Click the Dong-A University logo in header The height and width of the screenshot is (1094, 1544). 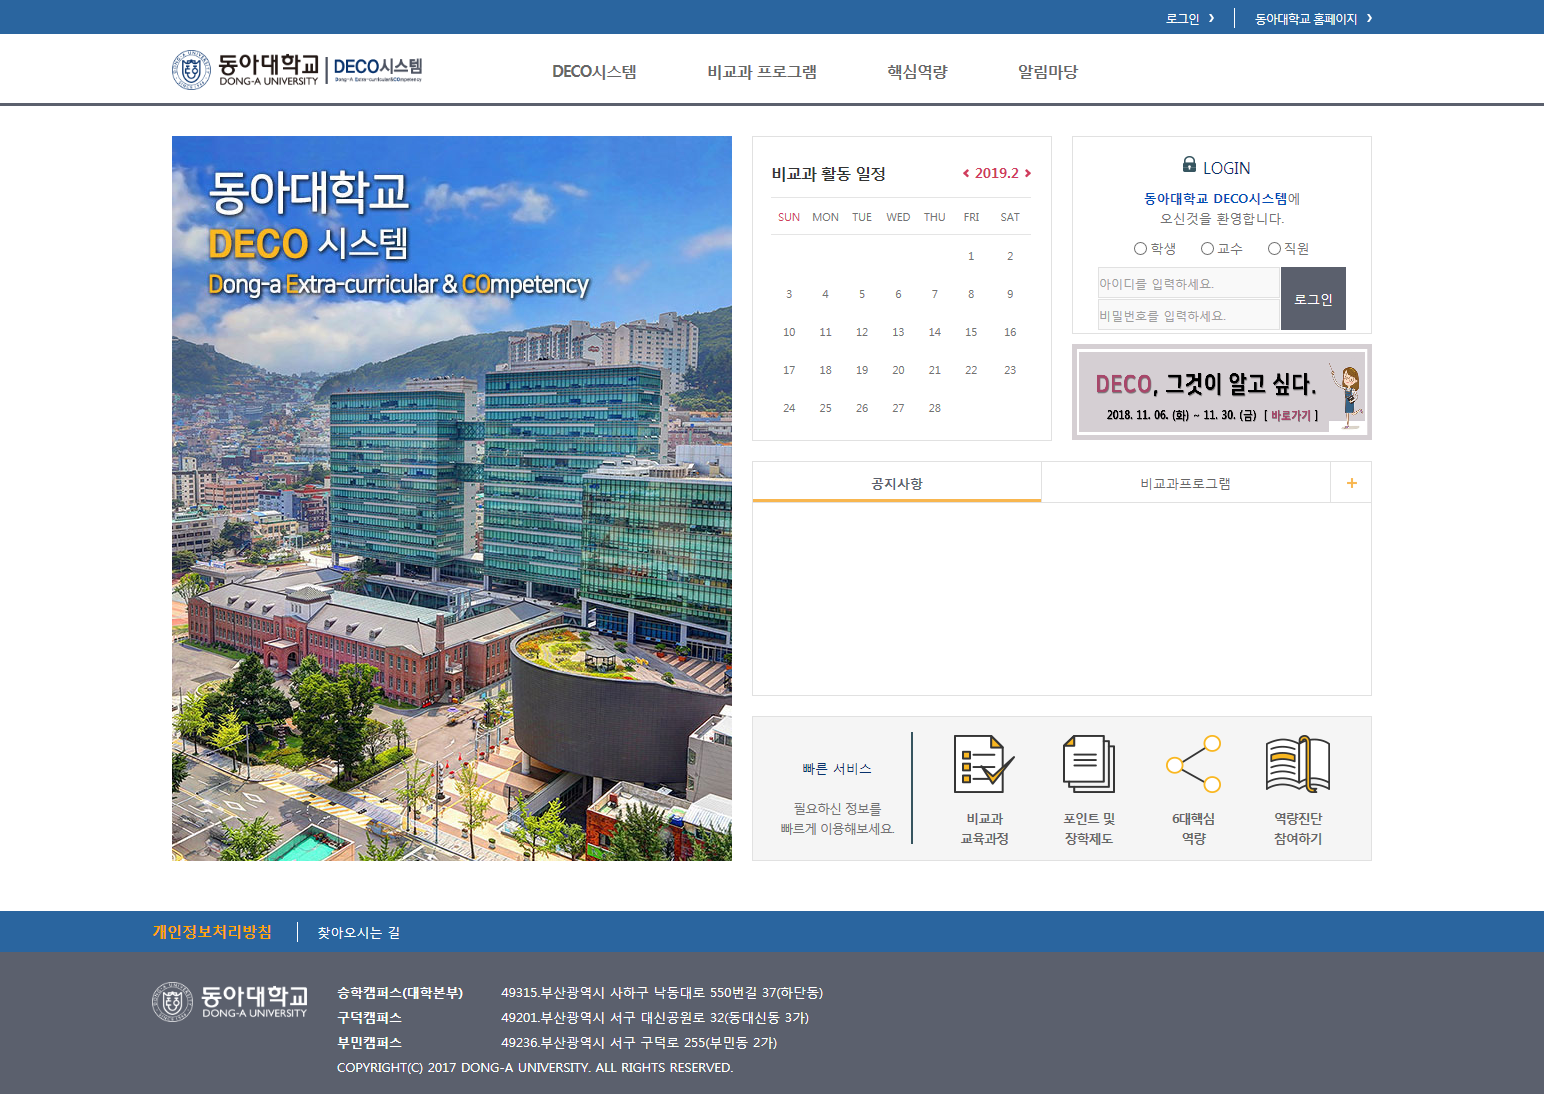click(245, 69)
